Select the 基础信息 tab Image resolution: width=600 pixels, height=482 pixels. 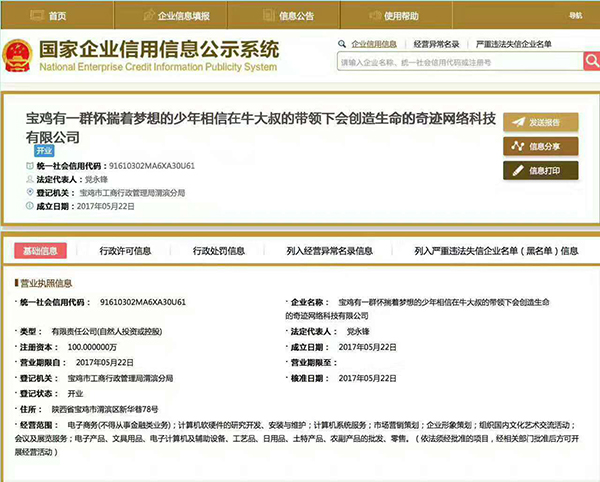41,251
